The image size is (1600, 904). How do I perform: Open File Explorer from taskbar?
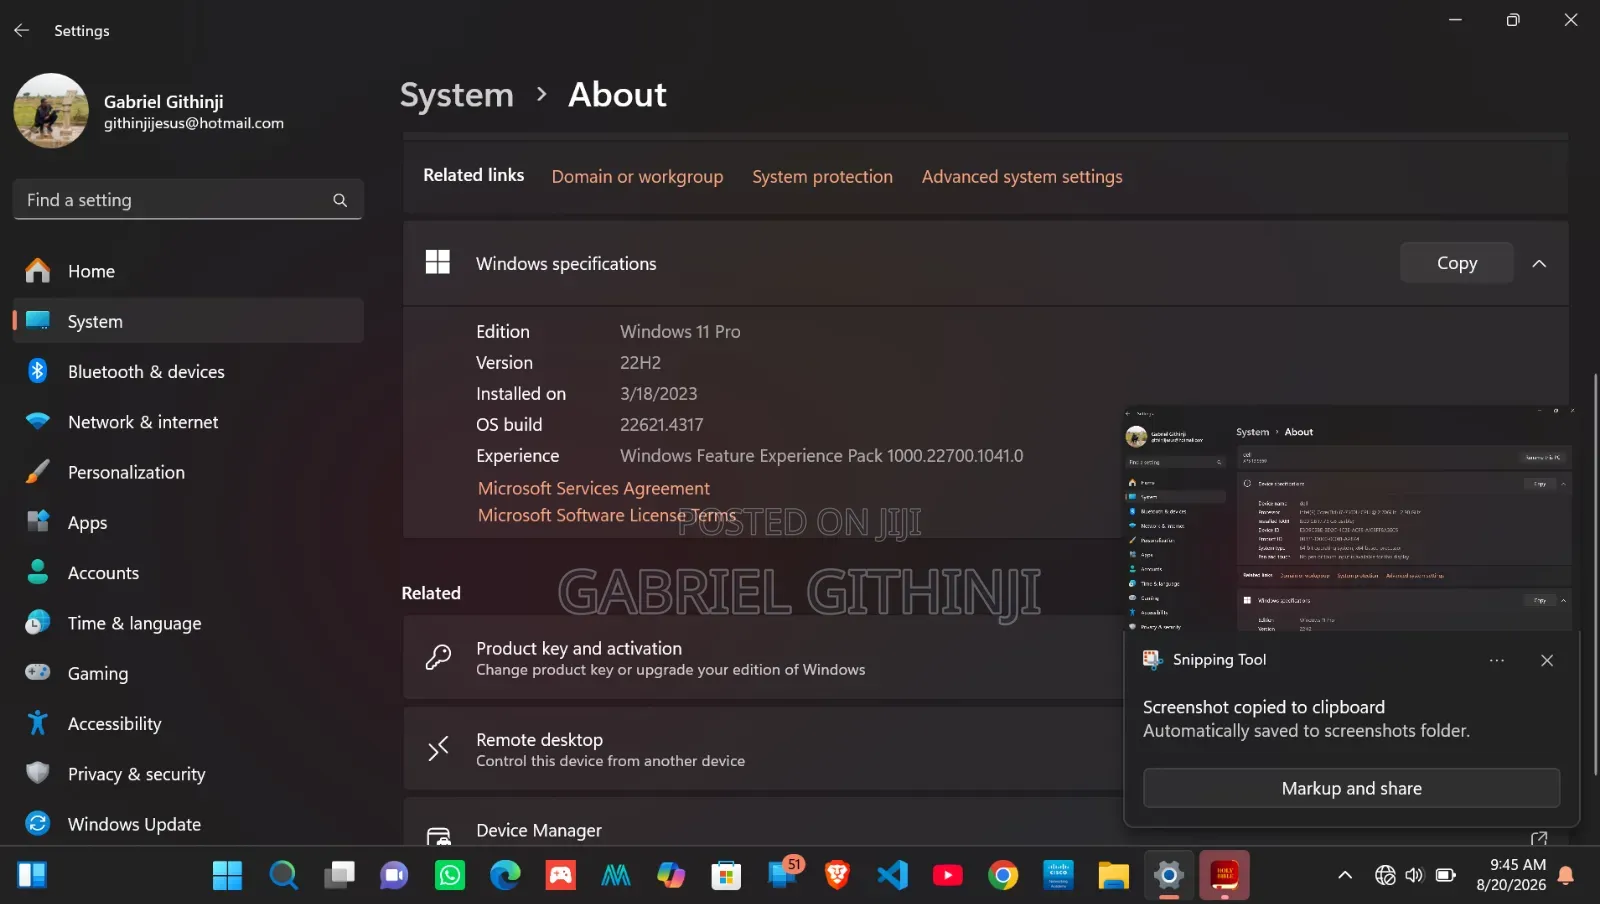(1113, 876)
